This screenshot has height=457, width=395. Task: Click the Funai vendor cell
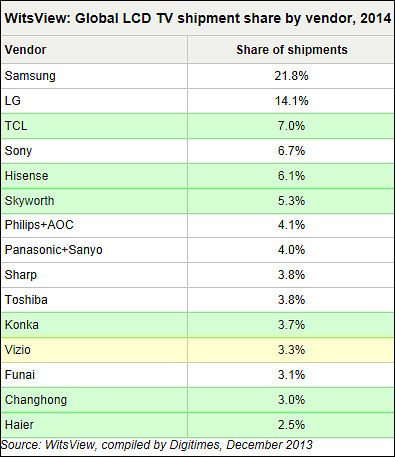(x=94, y=375)
